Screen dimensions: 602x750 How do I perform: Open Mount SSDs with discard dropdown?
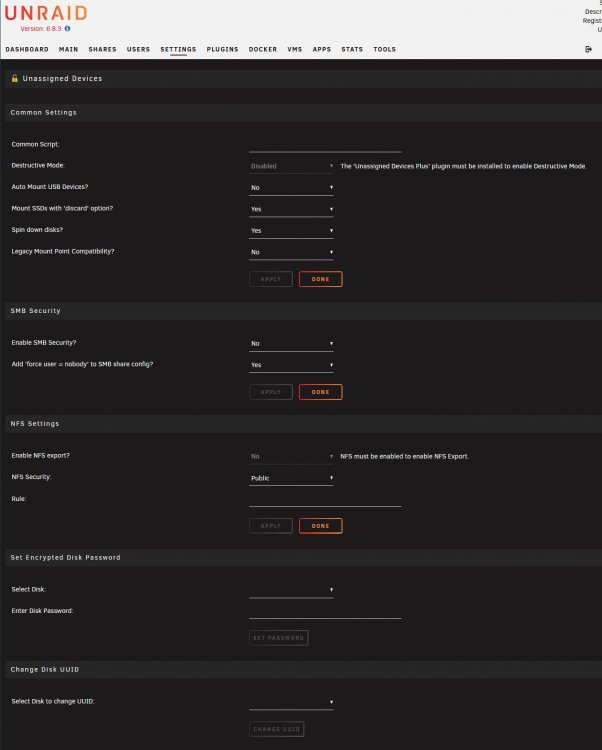pyautogui.click(x=291, y=210)
